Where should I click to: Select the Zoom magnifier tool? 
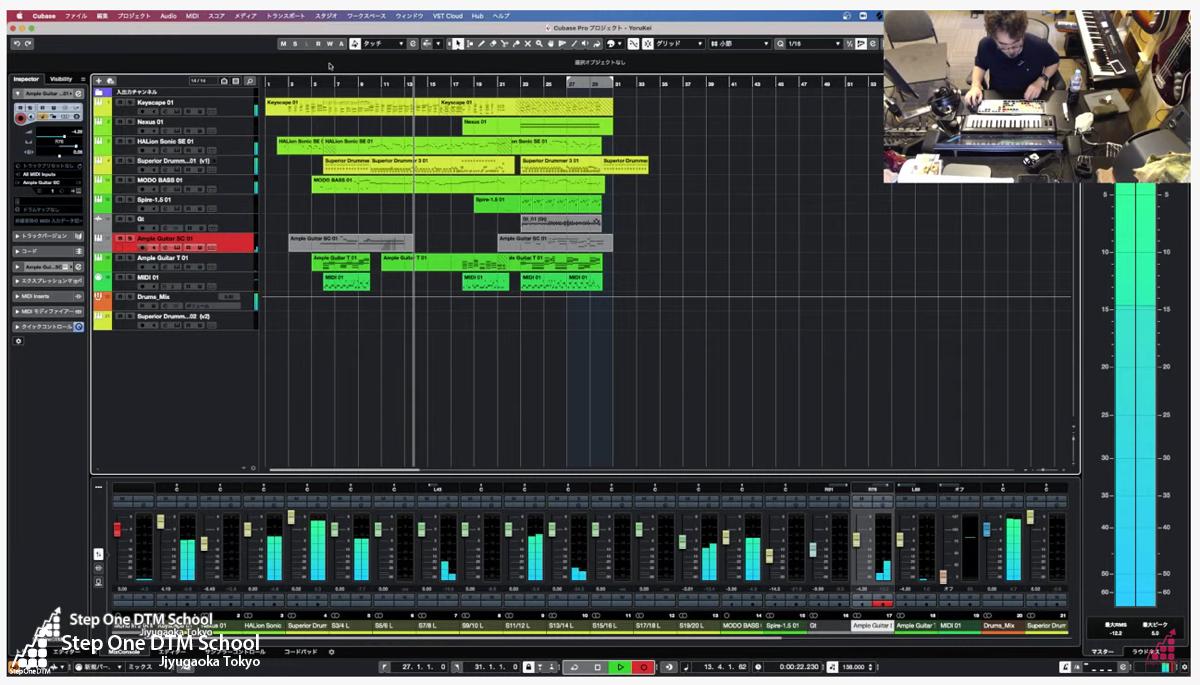(x=540, y=44)
